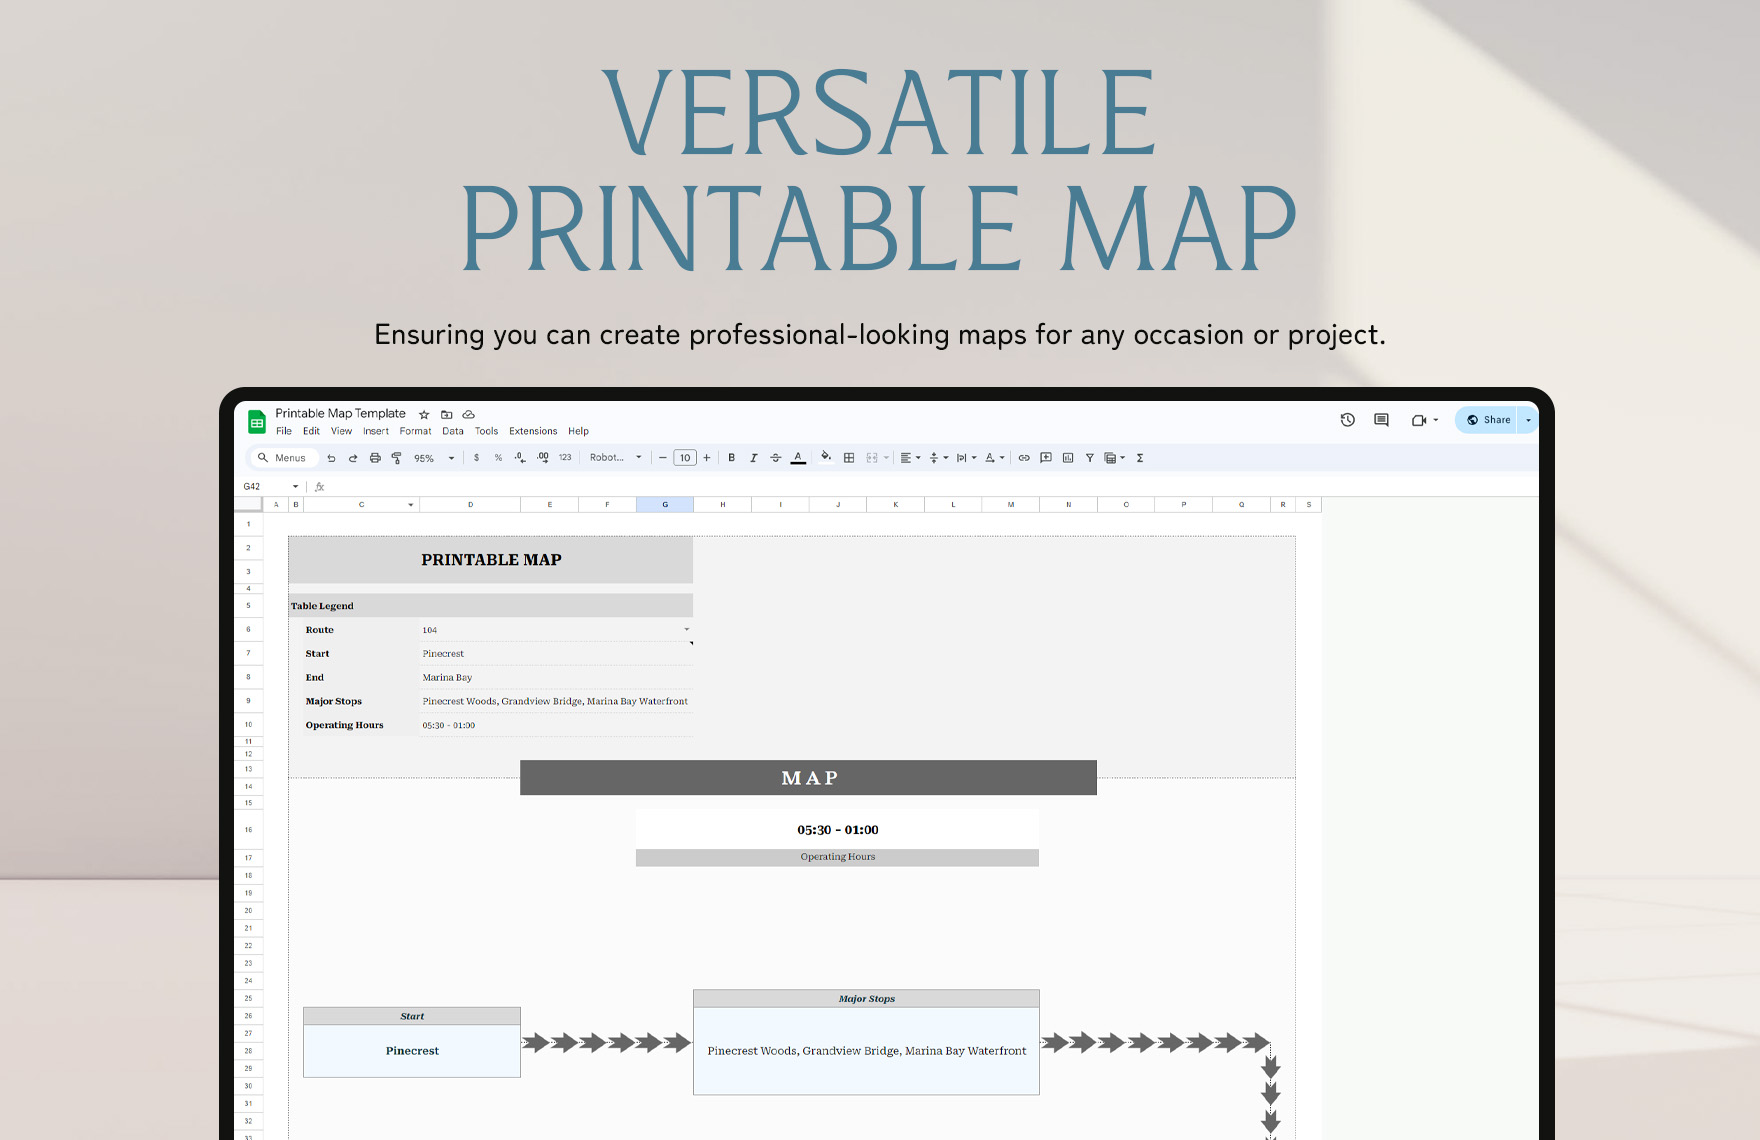Insert a link using the link icon
Image resolution: width=1760 pixels, height=1140 pixels.
tap(1024, 457)
